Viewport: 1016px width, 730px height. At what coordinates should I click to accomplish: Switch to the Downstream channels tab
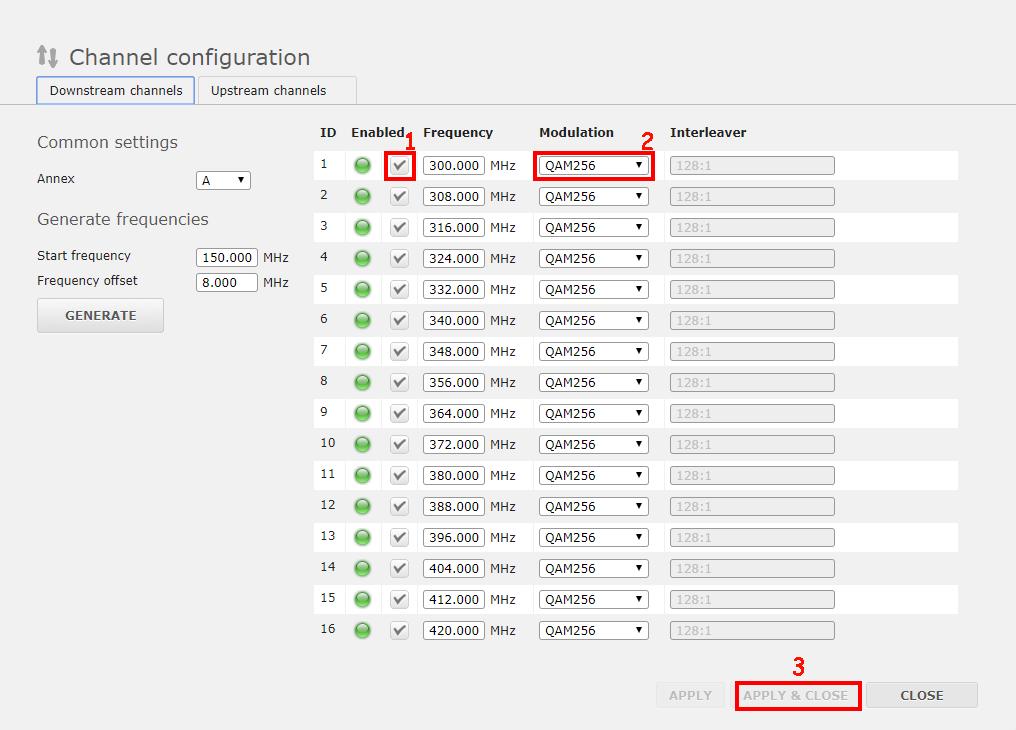115,91
